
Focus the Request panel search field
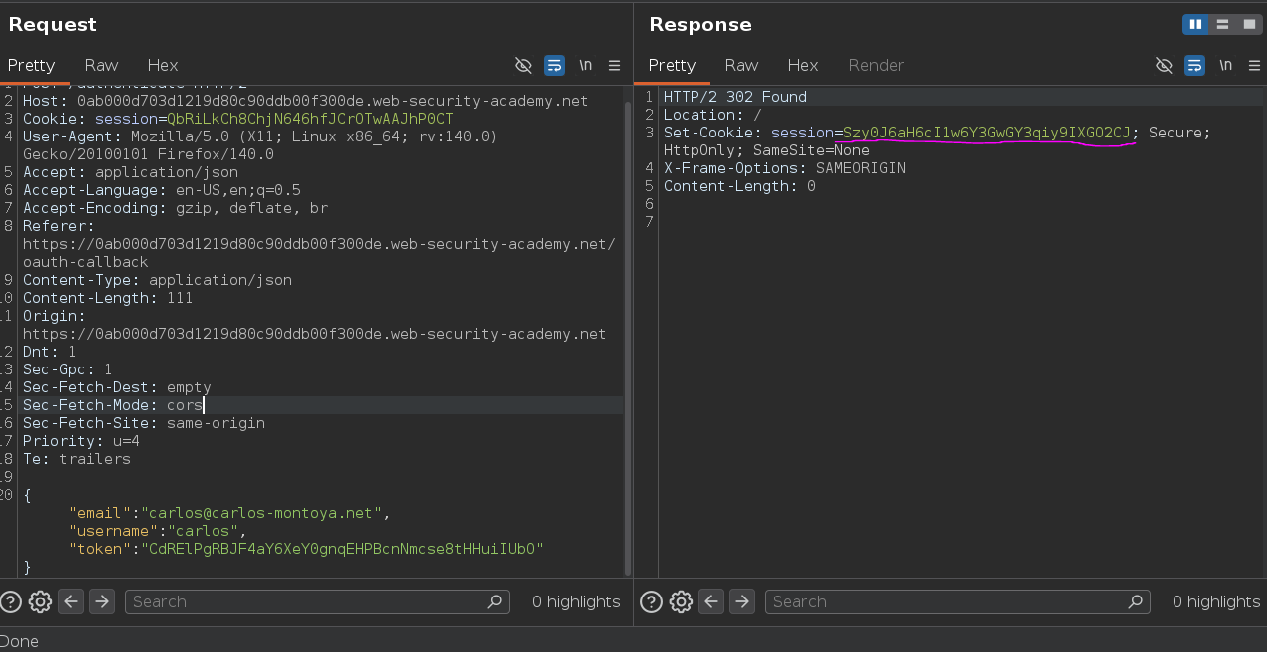tap(317, 602)
